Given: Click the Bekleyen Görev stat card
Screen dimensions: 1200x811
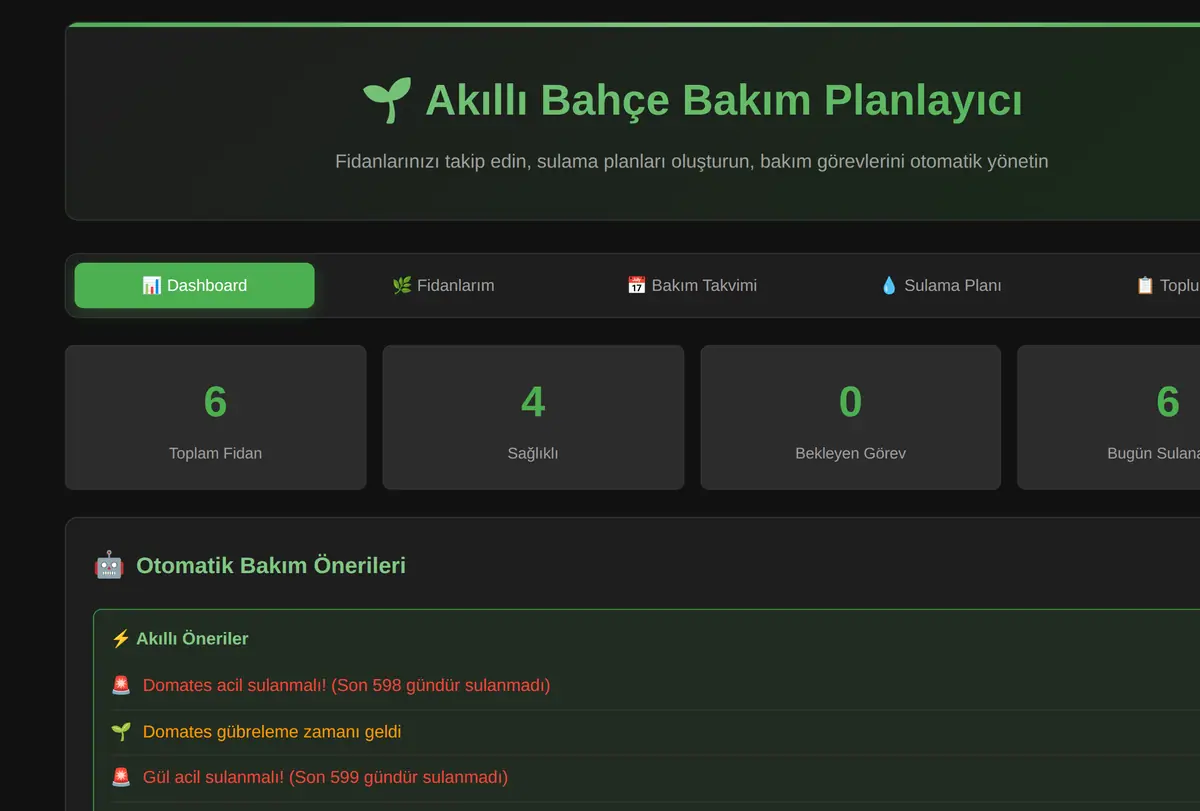Looking at the screenshot, I should click(850, 417).
